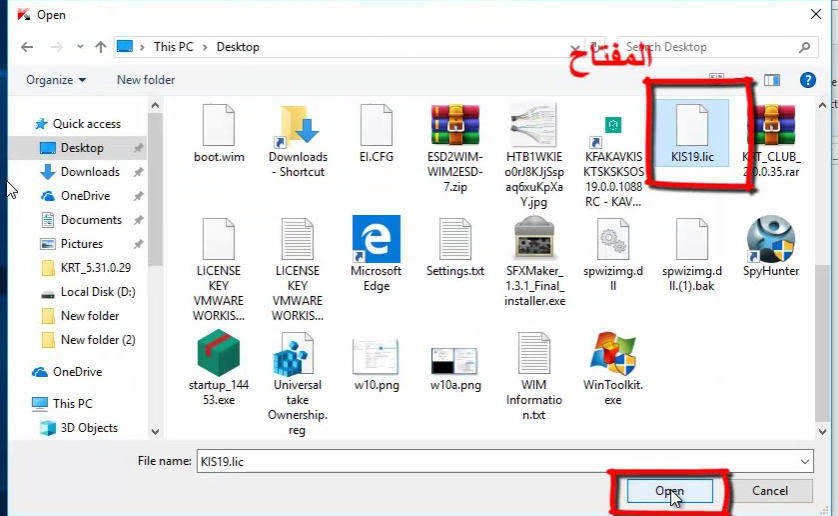Expand the File name dropdown arrow
Screen dimensions: 838x516
coord(805,461)
